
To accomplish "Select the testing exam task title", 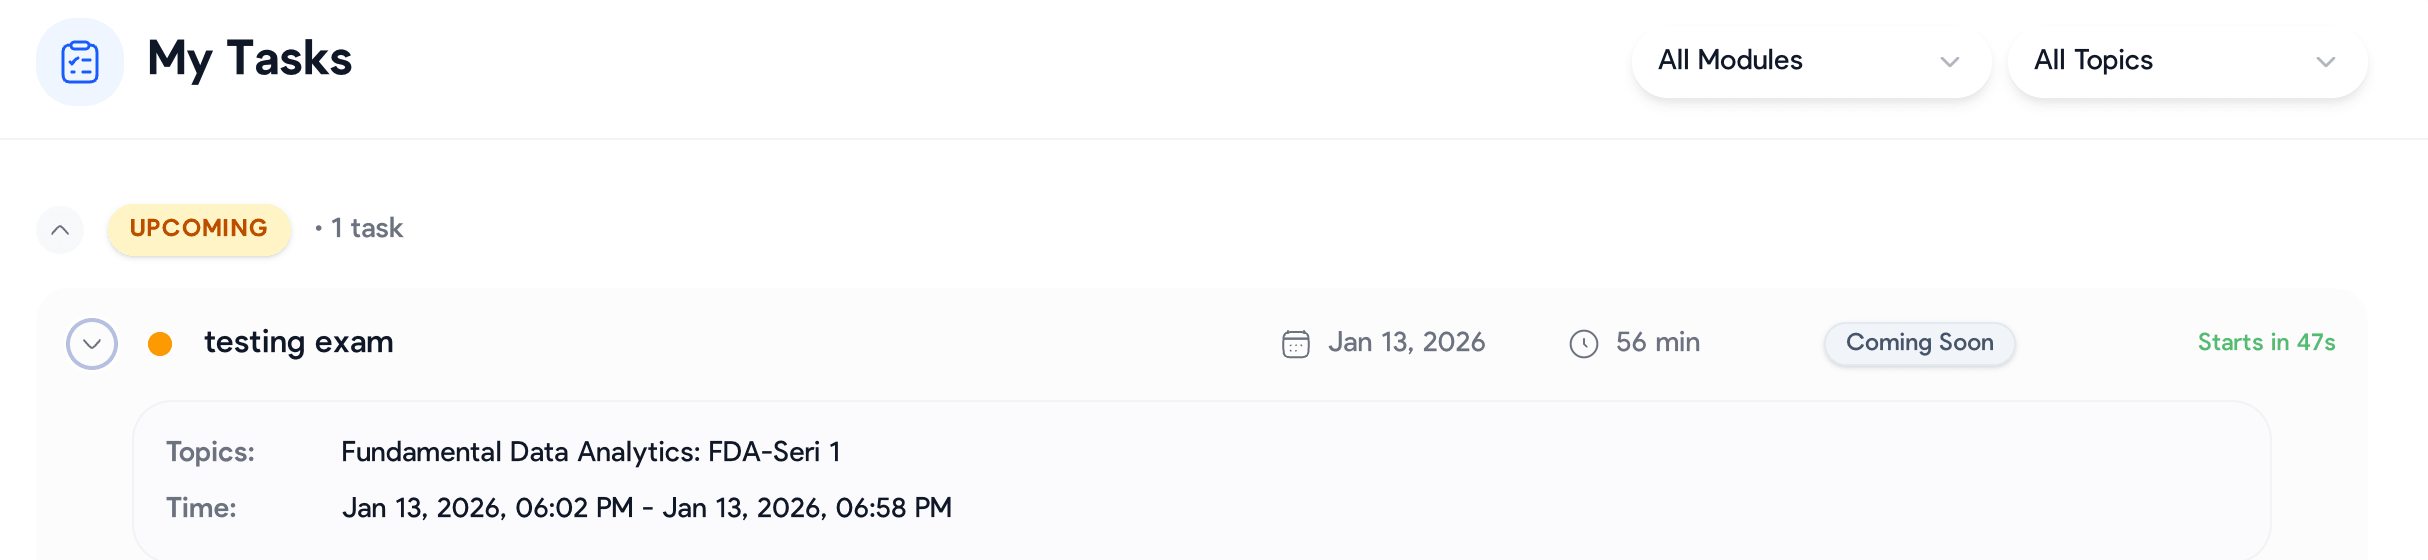I will pyautogui.click(x=298, y=342).
